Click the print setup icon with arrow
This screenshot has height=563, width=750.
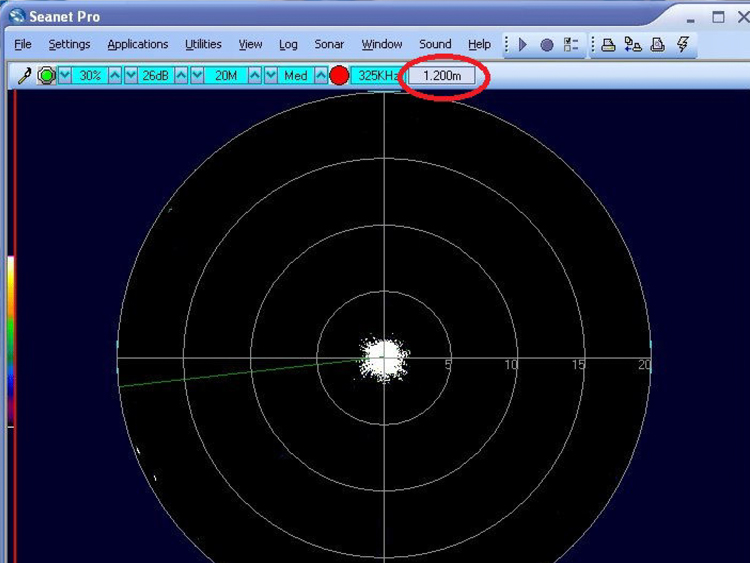click(633, 45)
